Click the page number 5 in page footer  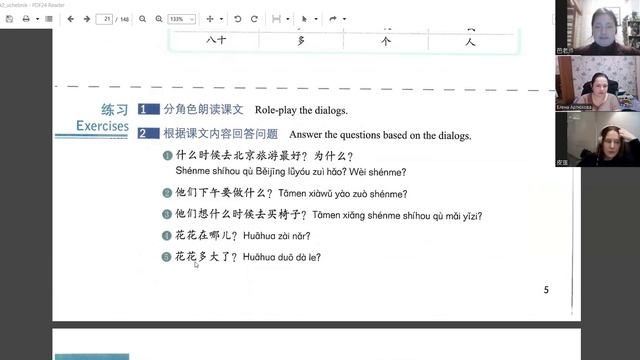[546, 290]
